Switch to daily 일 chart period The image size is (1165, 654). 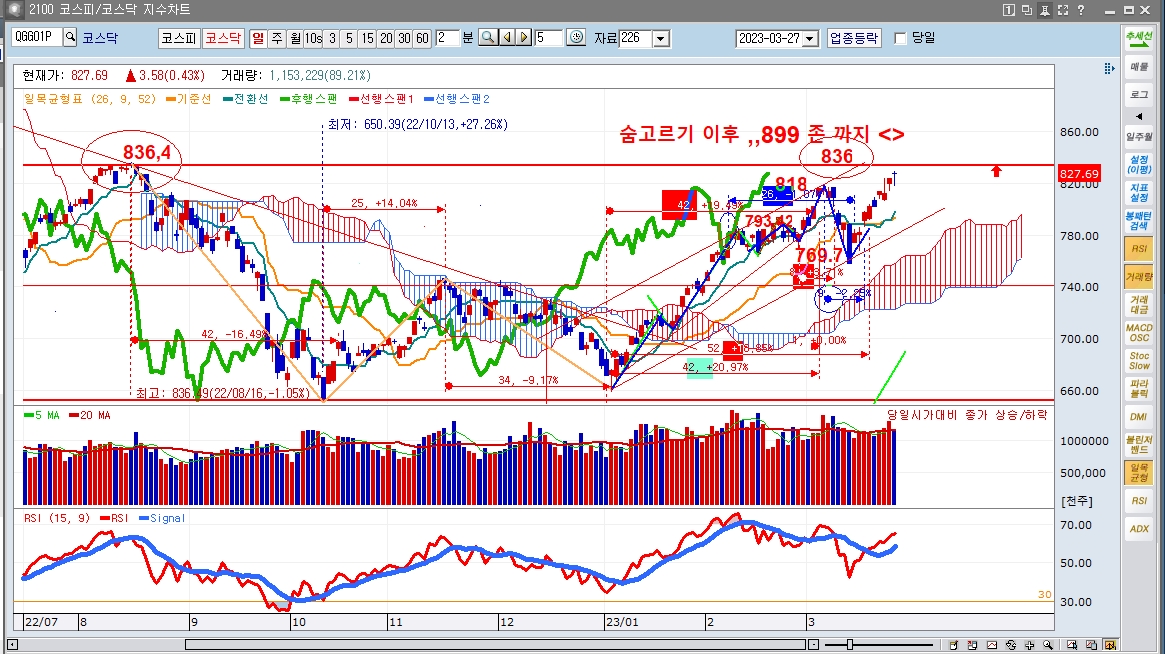point(258,37)
